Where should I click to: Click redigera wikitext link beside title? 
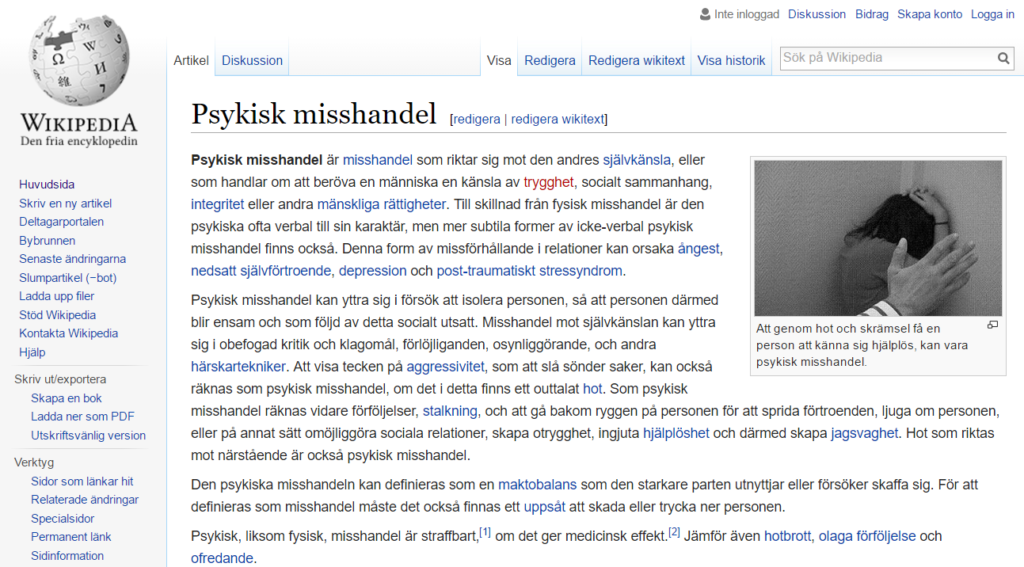[x=558, y=119]
